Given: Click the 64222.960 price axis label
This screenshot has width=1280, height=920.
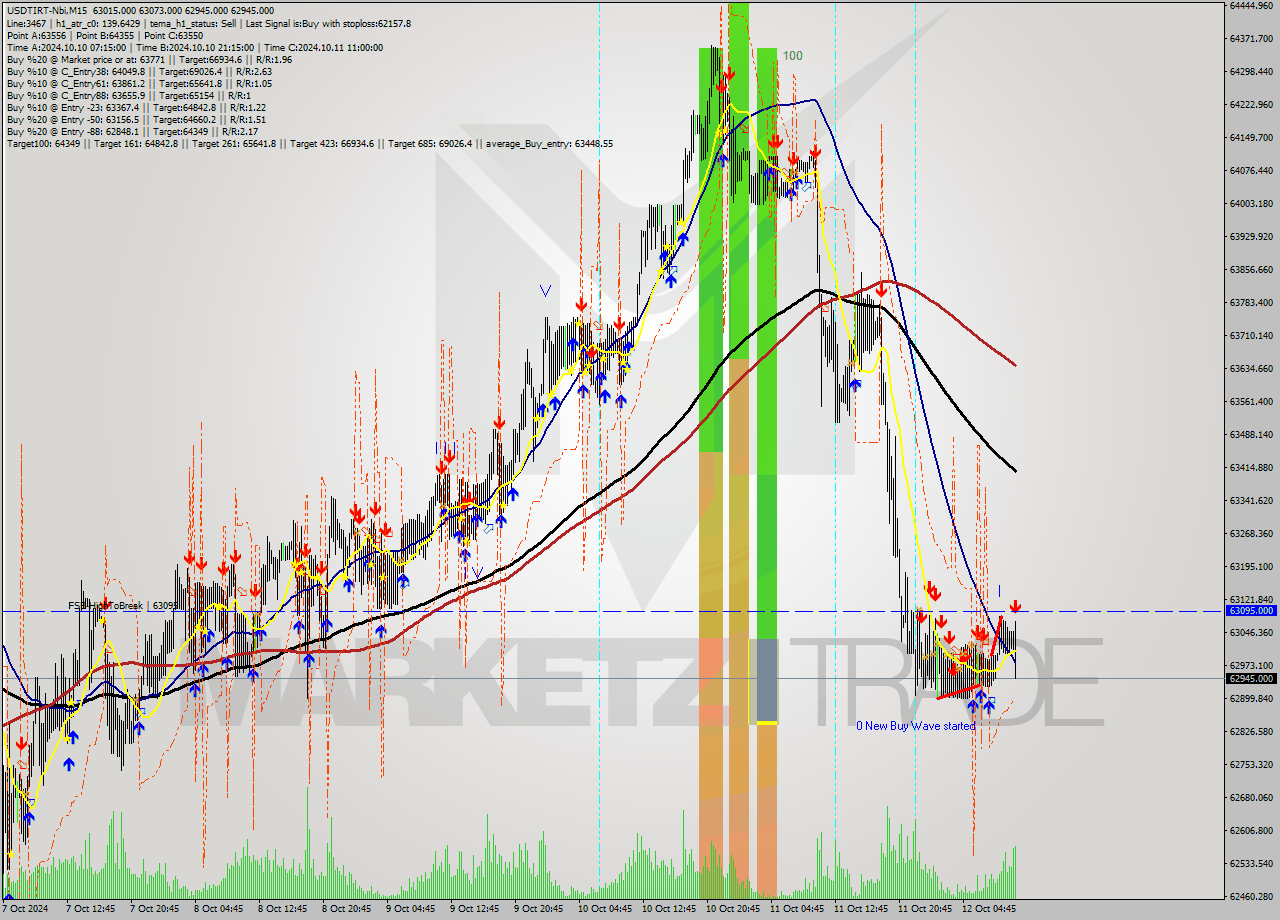Looking at the screenshot, I should [1251, 104].
